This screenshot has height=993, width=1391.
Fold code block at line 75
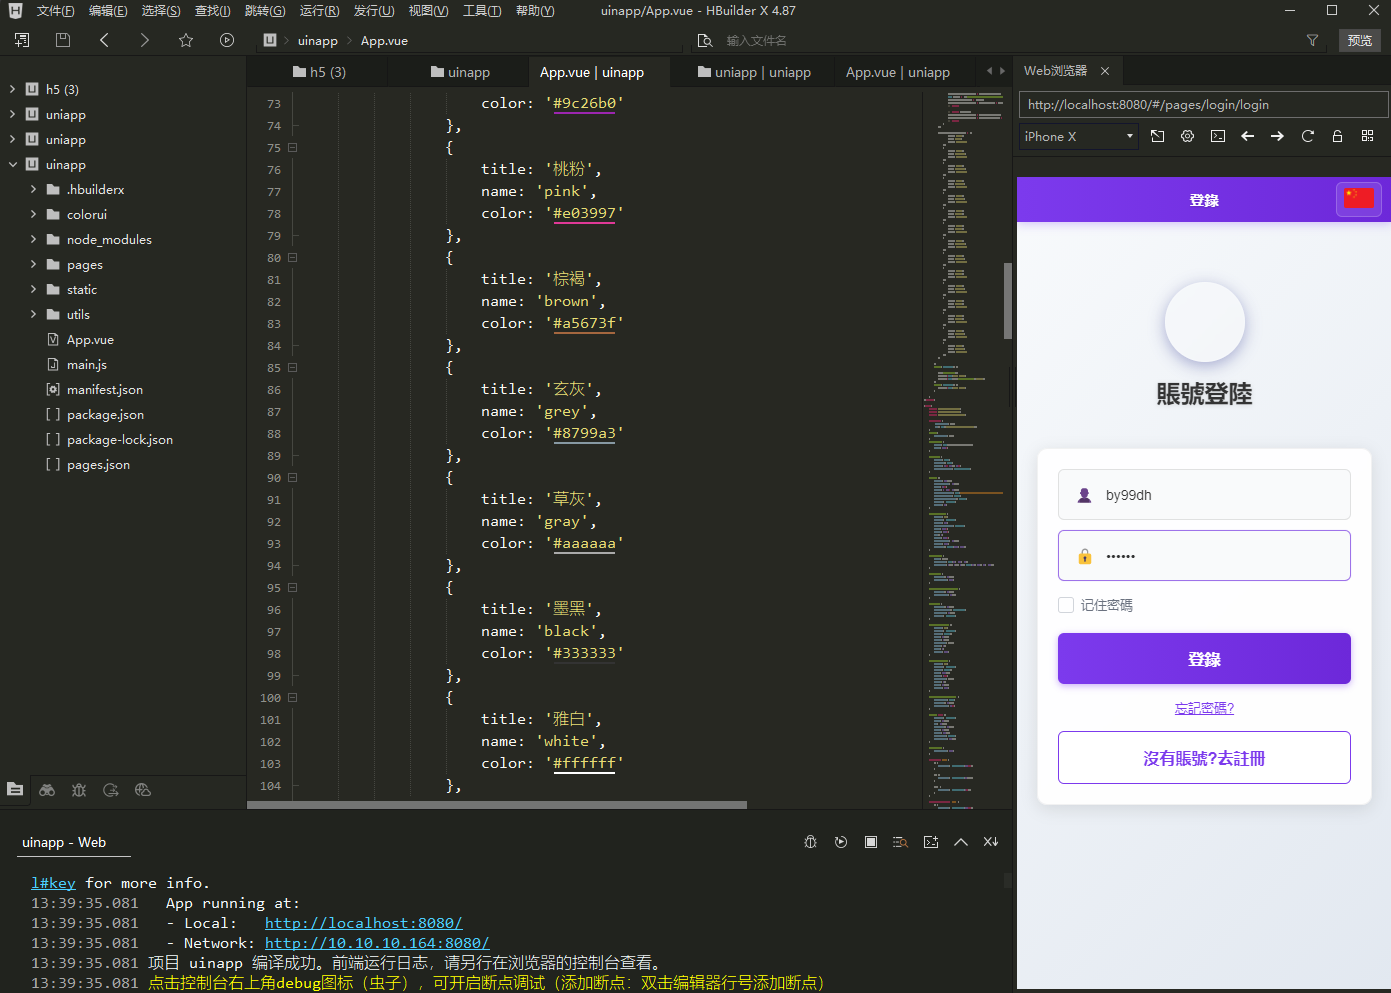pos(293,148)
